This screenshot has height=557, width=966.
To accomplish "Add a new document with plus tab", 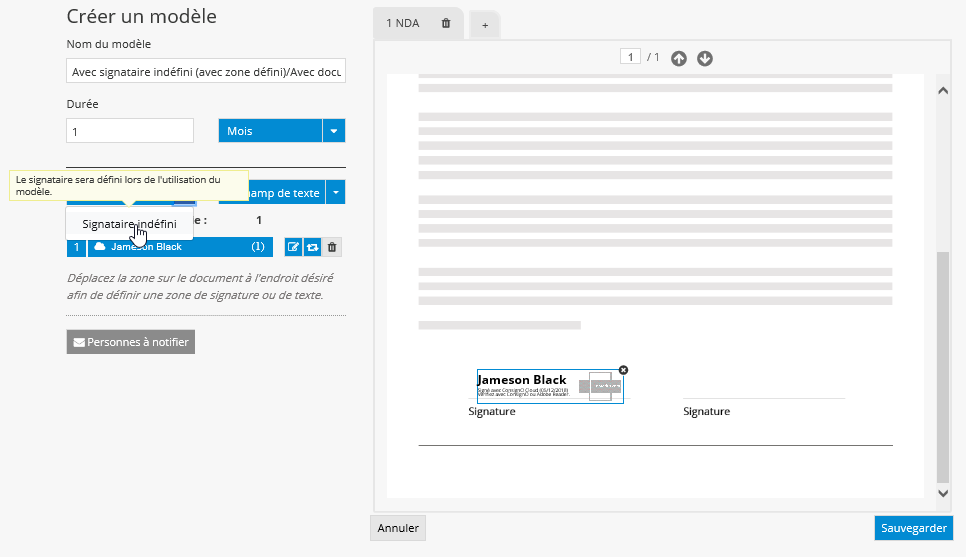I will tap(485, 25).
